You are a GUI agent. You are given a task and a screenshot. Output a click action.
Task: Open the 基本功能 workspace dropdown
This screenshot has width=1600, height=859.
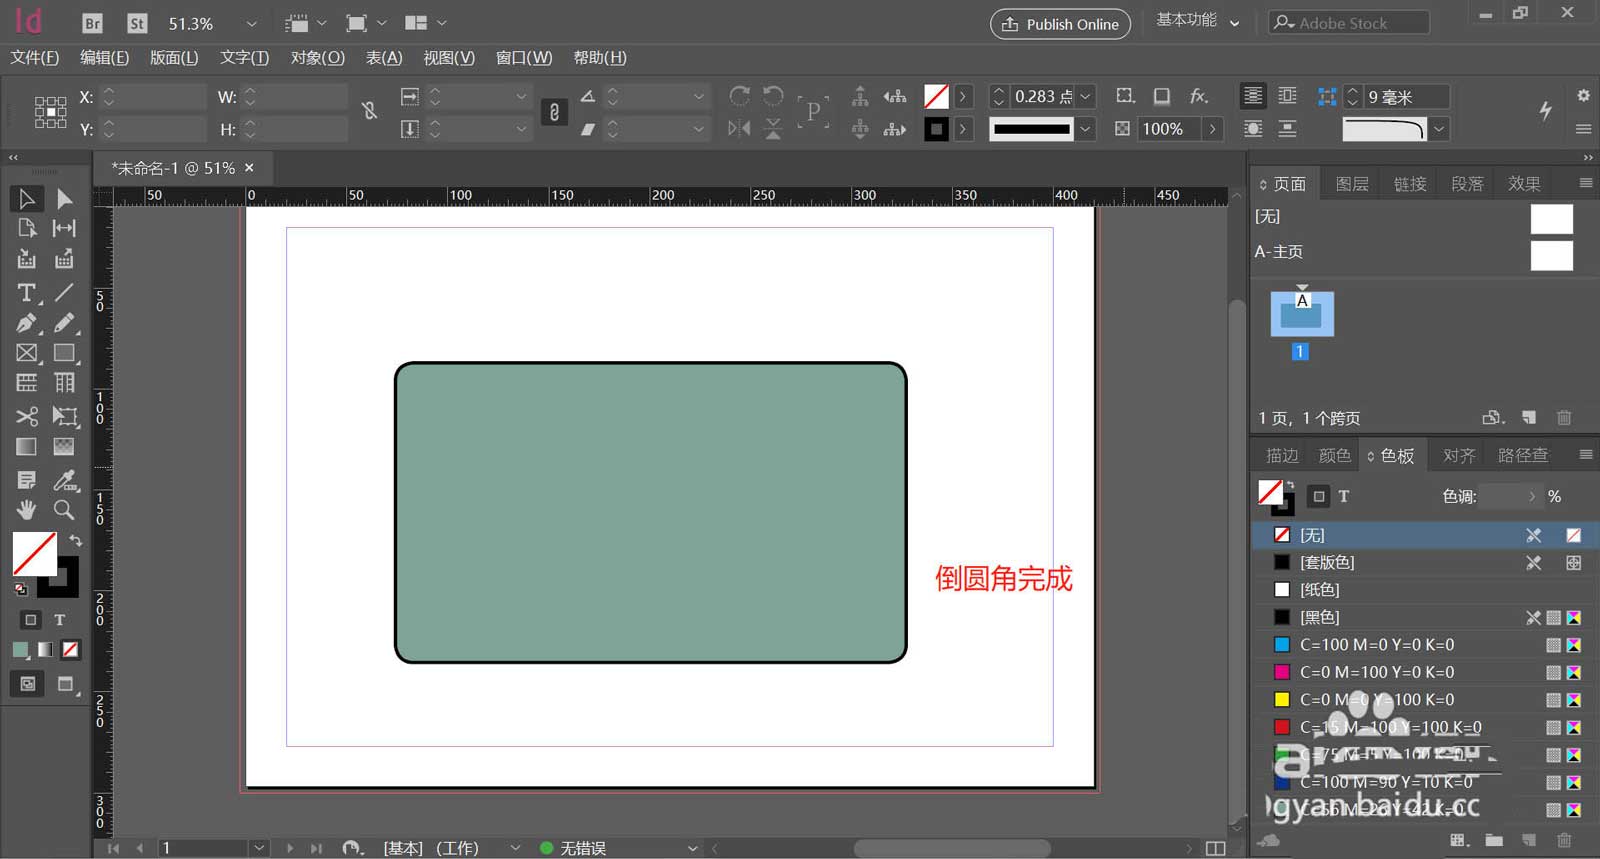1197,21
